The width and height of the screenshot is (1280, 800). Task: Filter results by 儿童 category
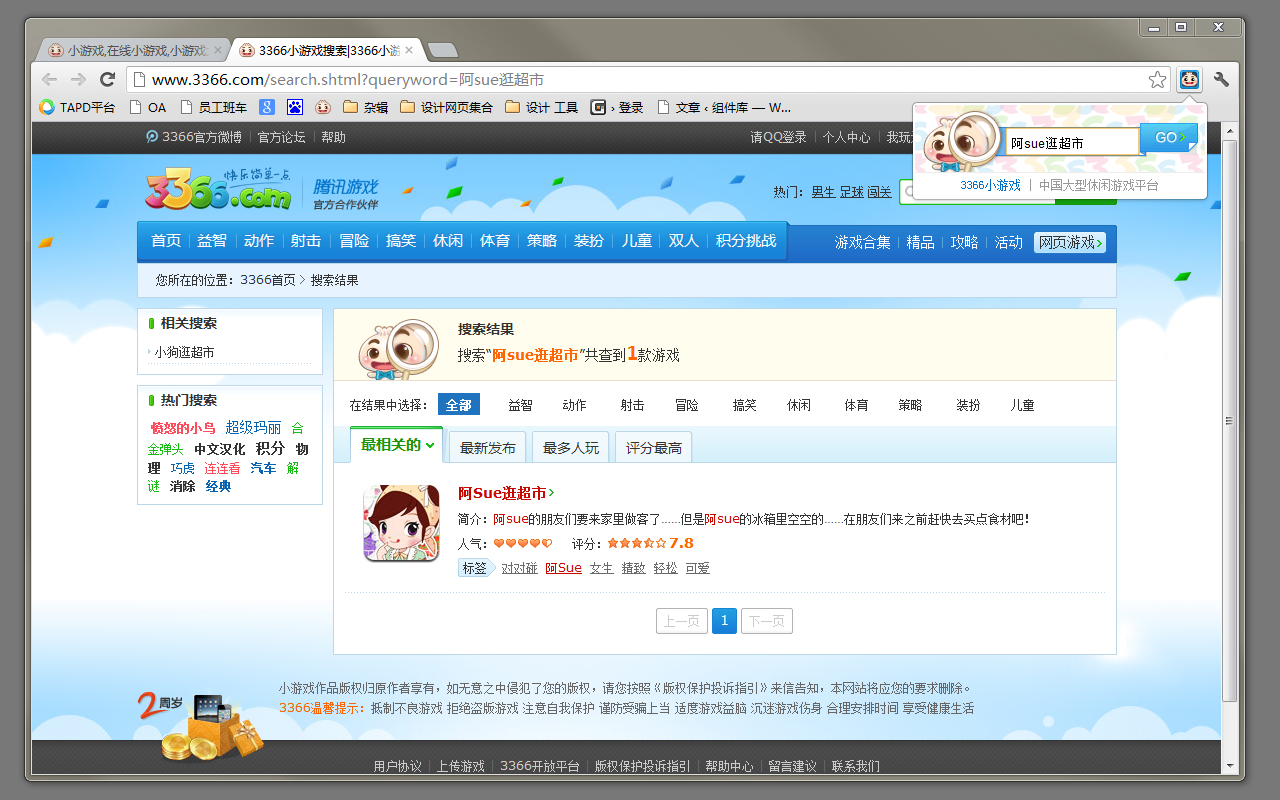(x=1022, y=405)
